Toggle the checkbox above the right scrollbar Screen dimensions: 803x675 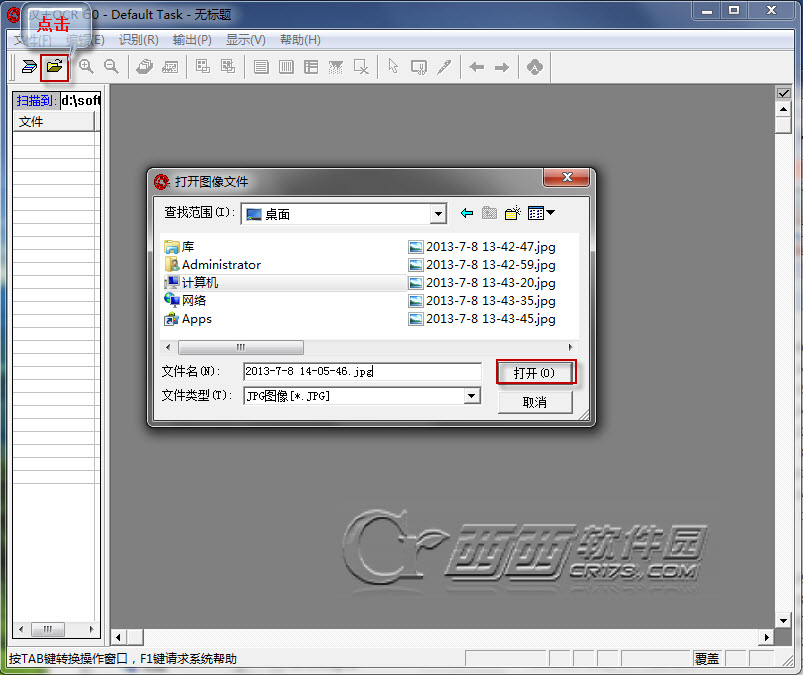coord(782,92)
